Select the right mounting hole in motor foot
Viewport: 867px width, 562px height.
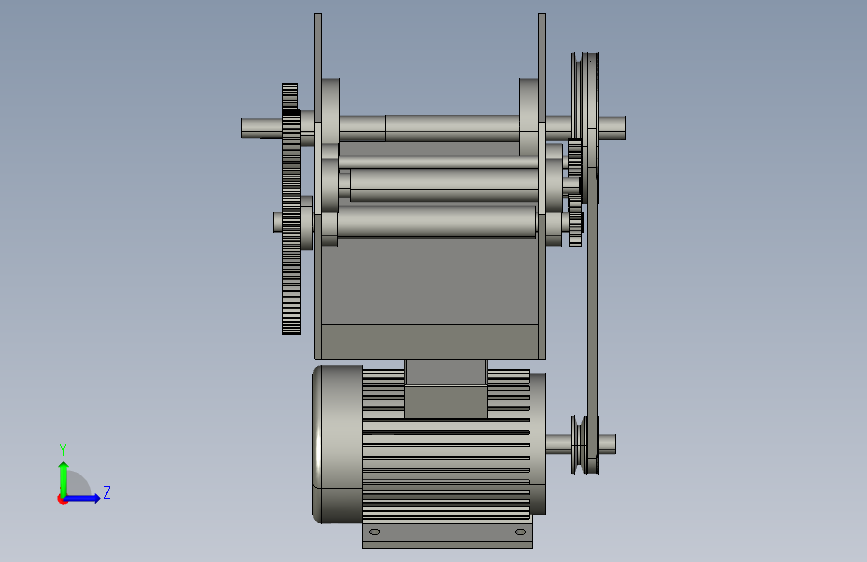[520, 532]
